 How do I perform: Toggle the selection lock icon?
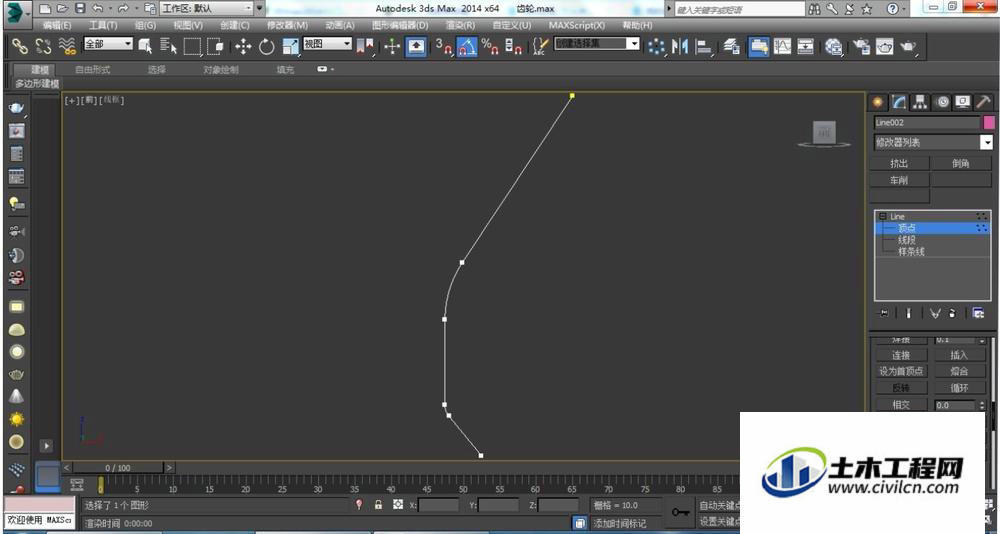click(378, 505)
